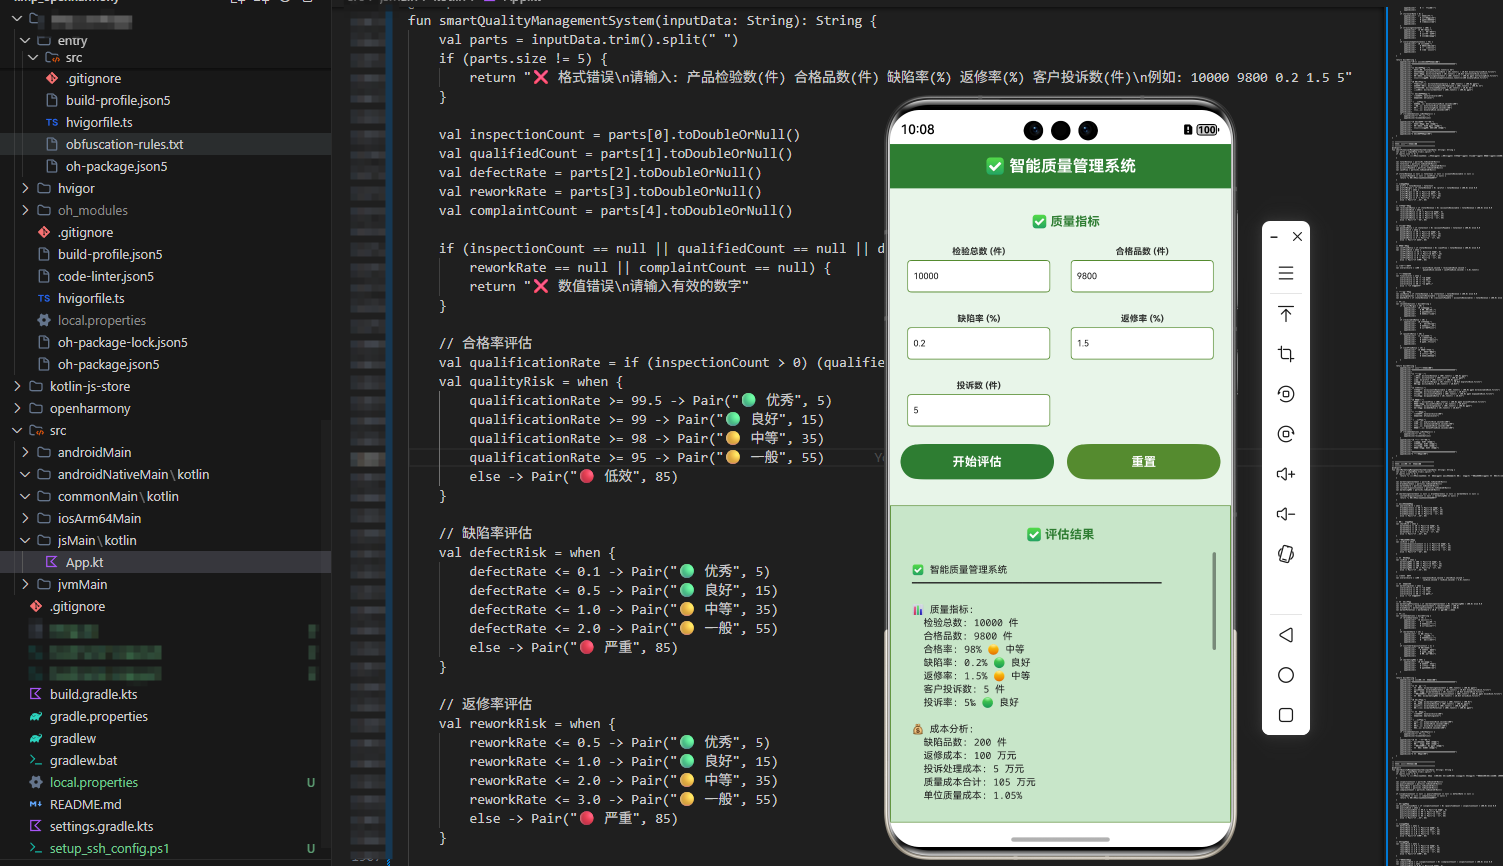Collapse the androidNativeMain\kotlin folder

click(x=25, y=474)
